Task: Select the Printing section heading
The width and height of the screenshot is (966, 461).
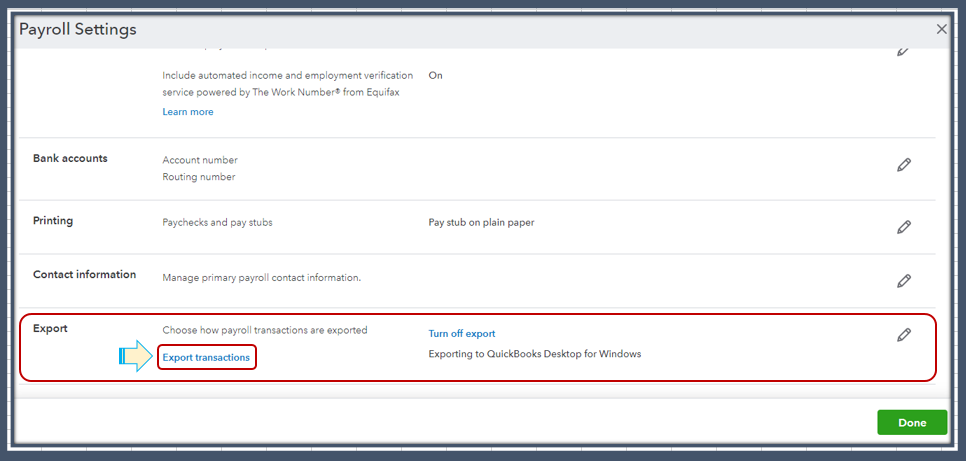Action: 53,221
